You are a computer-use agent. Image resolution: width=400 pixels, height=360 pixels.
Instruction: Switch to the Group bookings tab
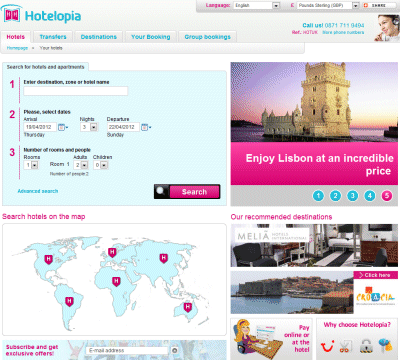click(x=207, y=37)
